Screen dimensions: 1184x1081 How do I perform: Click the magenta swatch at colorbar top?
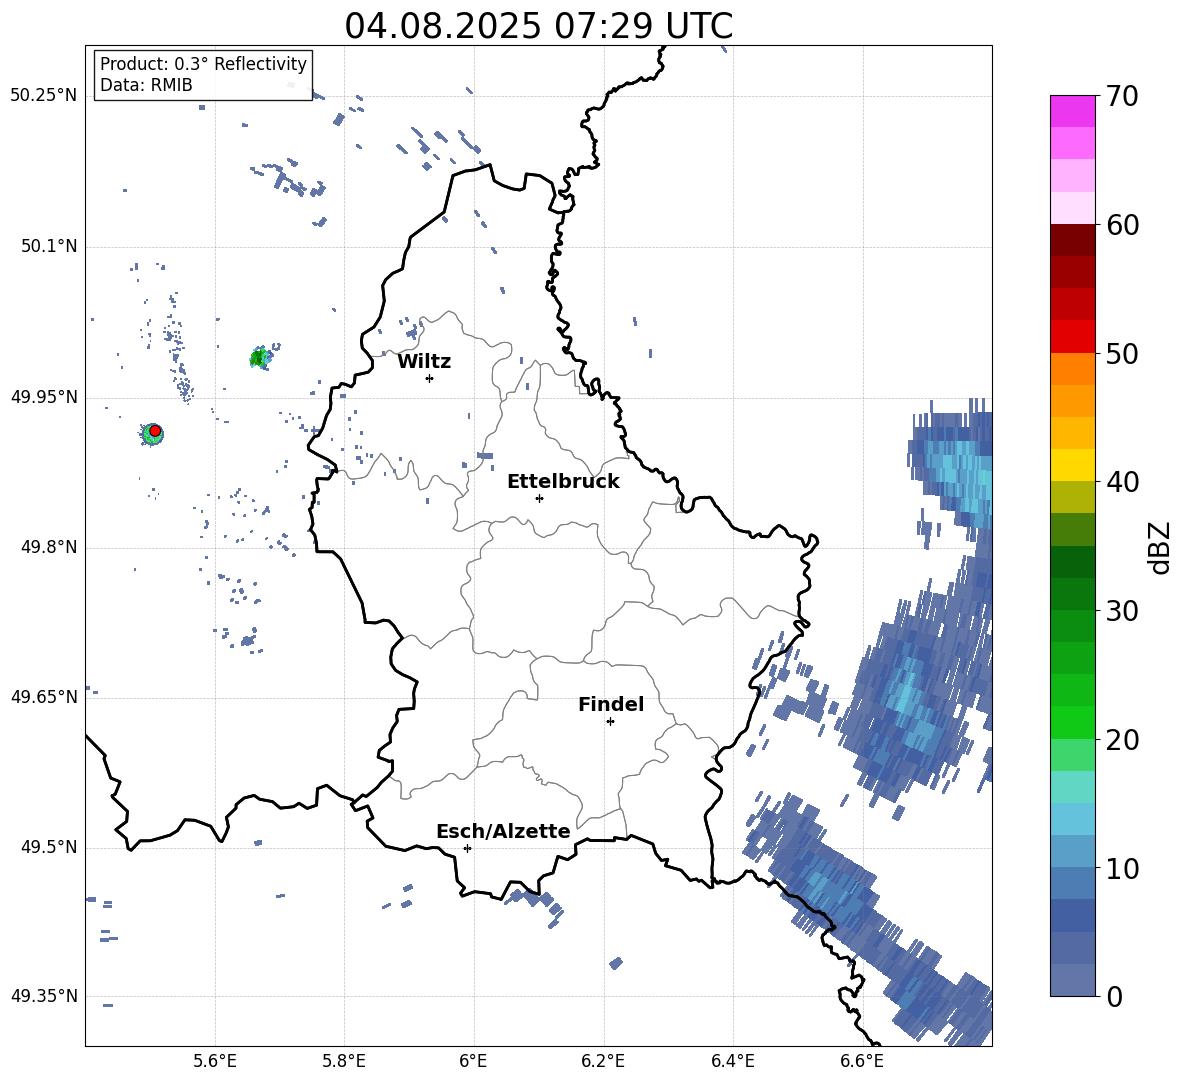click(1072, 112)
